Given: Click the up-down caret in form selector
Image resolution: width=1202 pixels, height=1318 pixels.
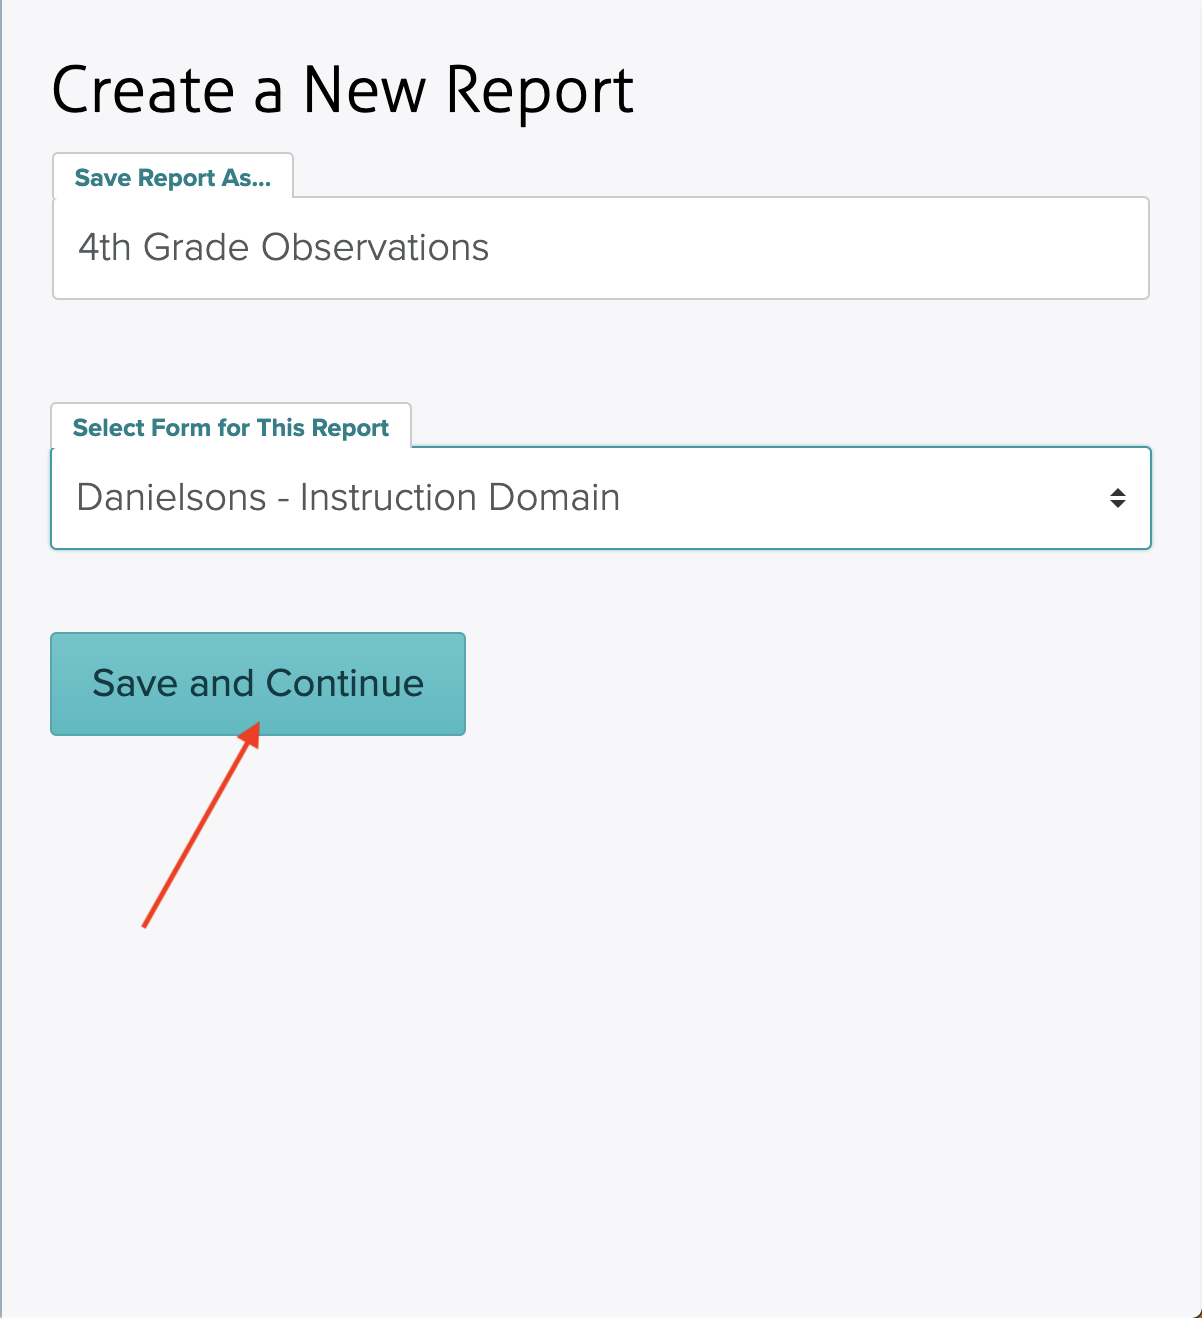Looking at the screenshot, I should (x=1118, y=498).
